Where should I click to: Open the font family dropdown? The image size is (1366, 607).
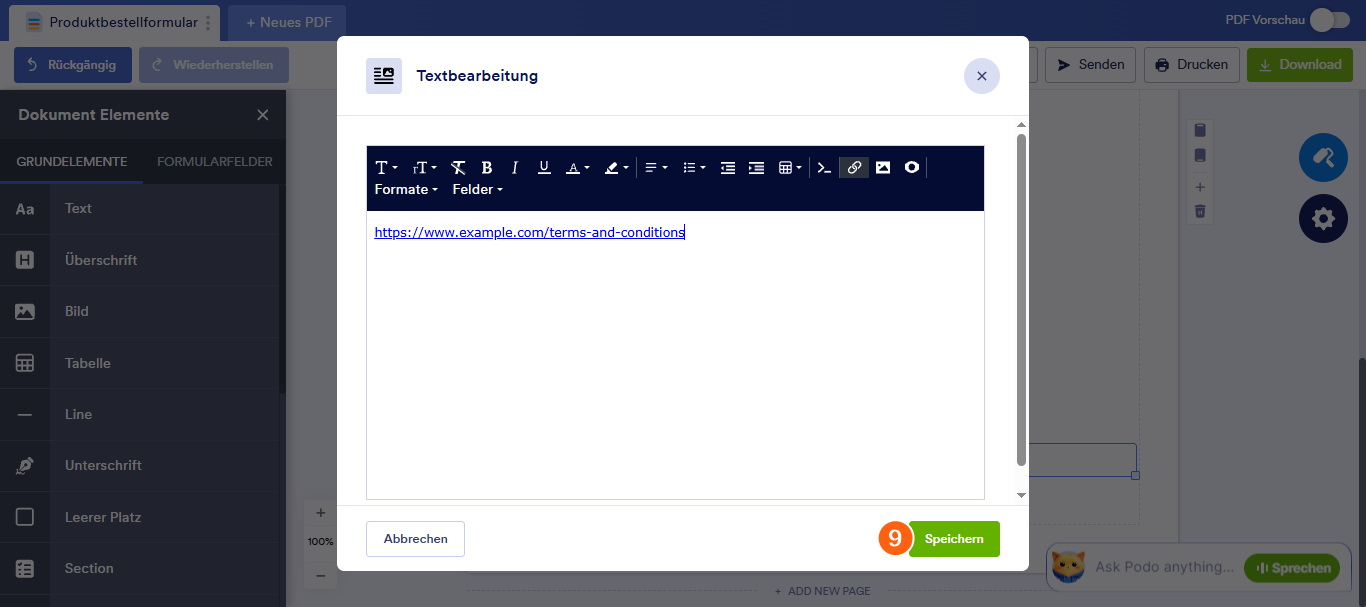tap(386, 168)
